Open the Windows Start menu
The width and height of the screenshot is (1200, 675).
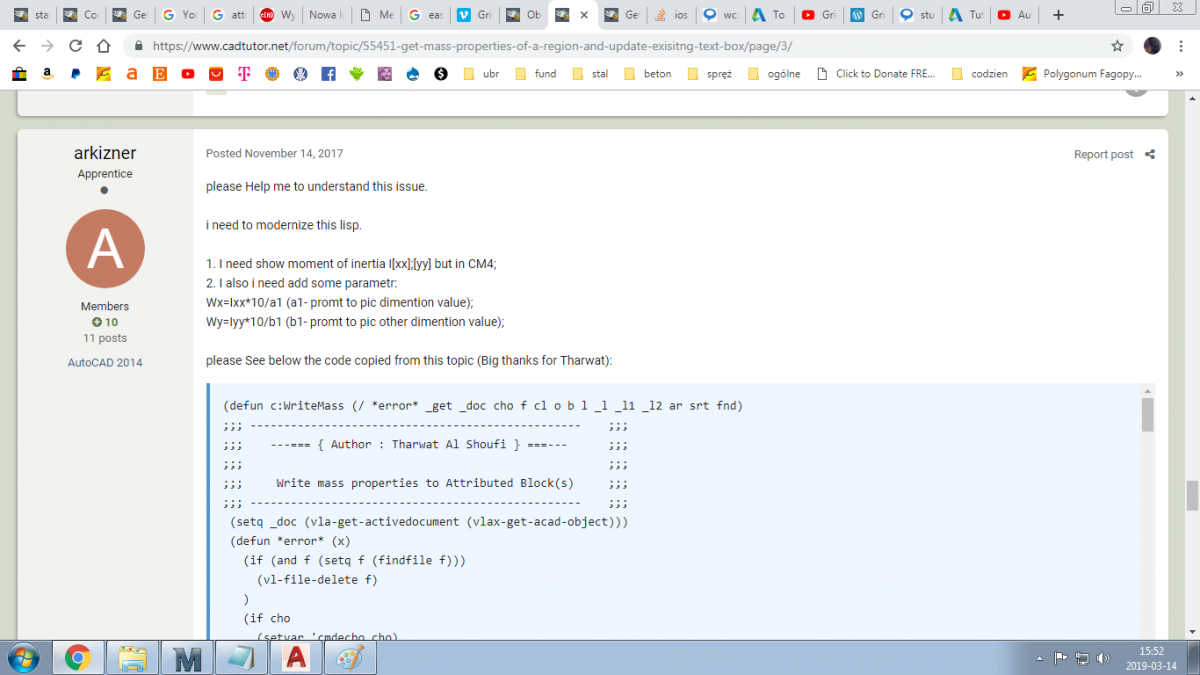[22, 657]
